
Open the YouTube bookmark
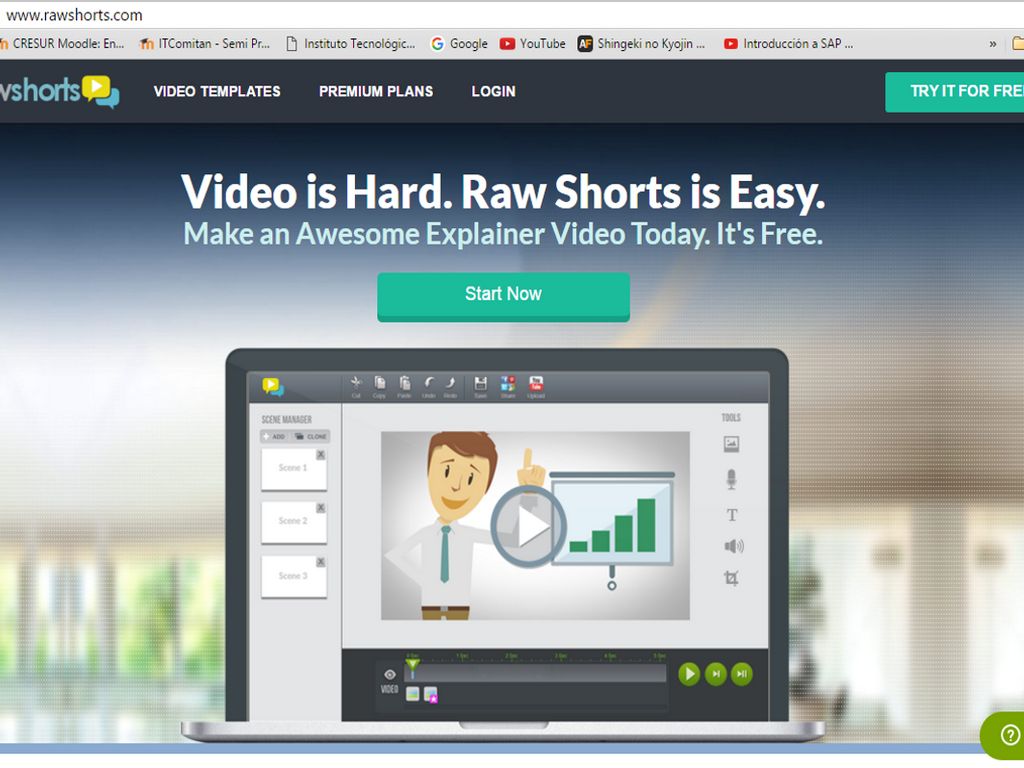coord(532,44)
